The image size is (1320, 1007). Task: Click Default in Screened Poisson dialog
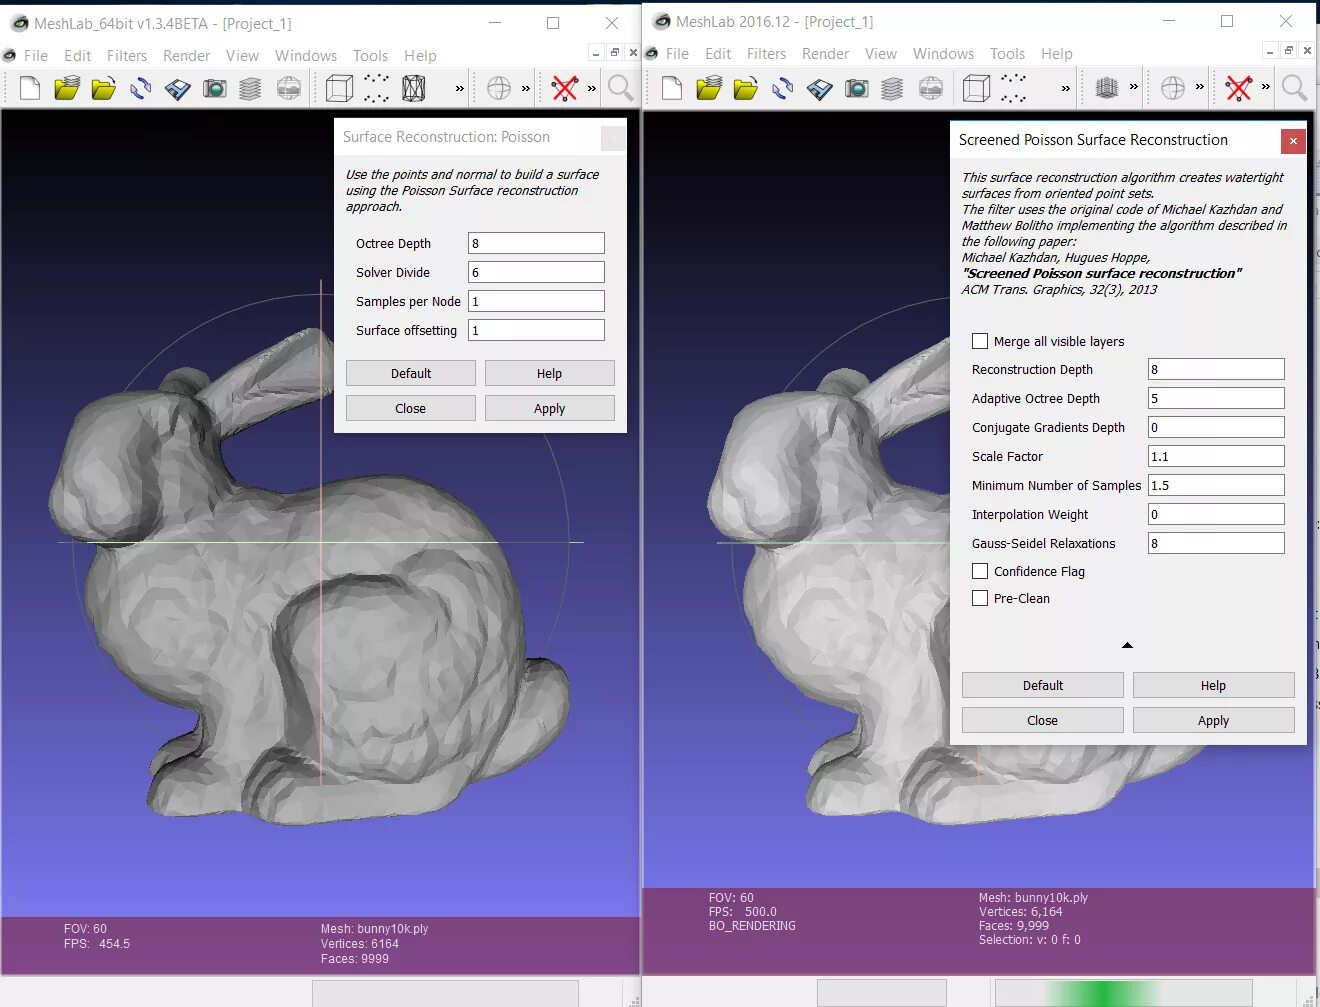coord(1043,685)
